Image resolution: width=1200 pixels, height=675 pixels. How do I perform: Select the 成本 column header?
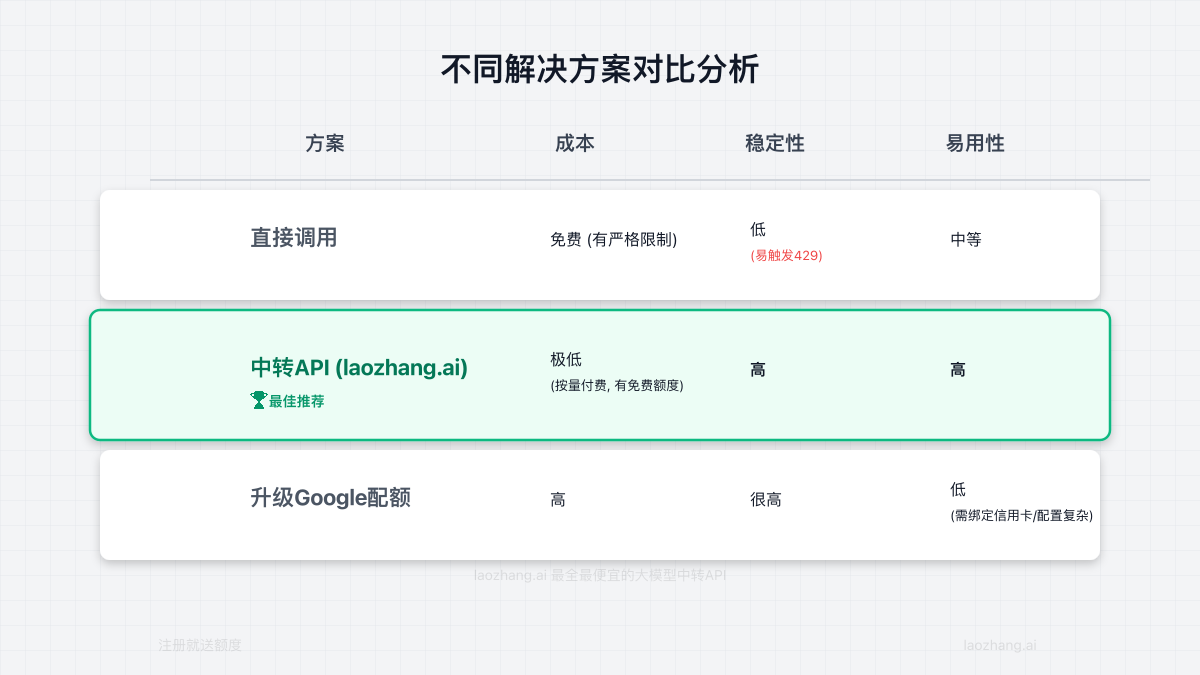click(575, 143)
